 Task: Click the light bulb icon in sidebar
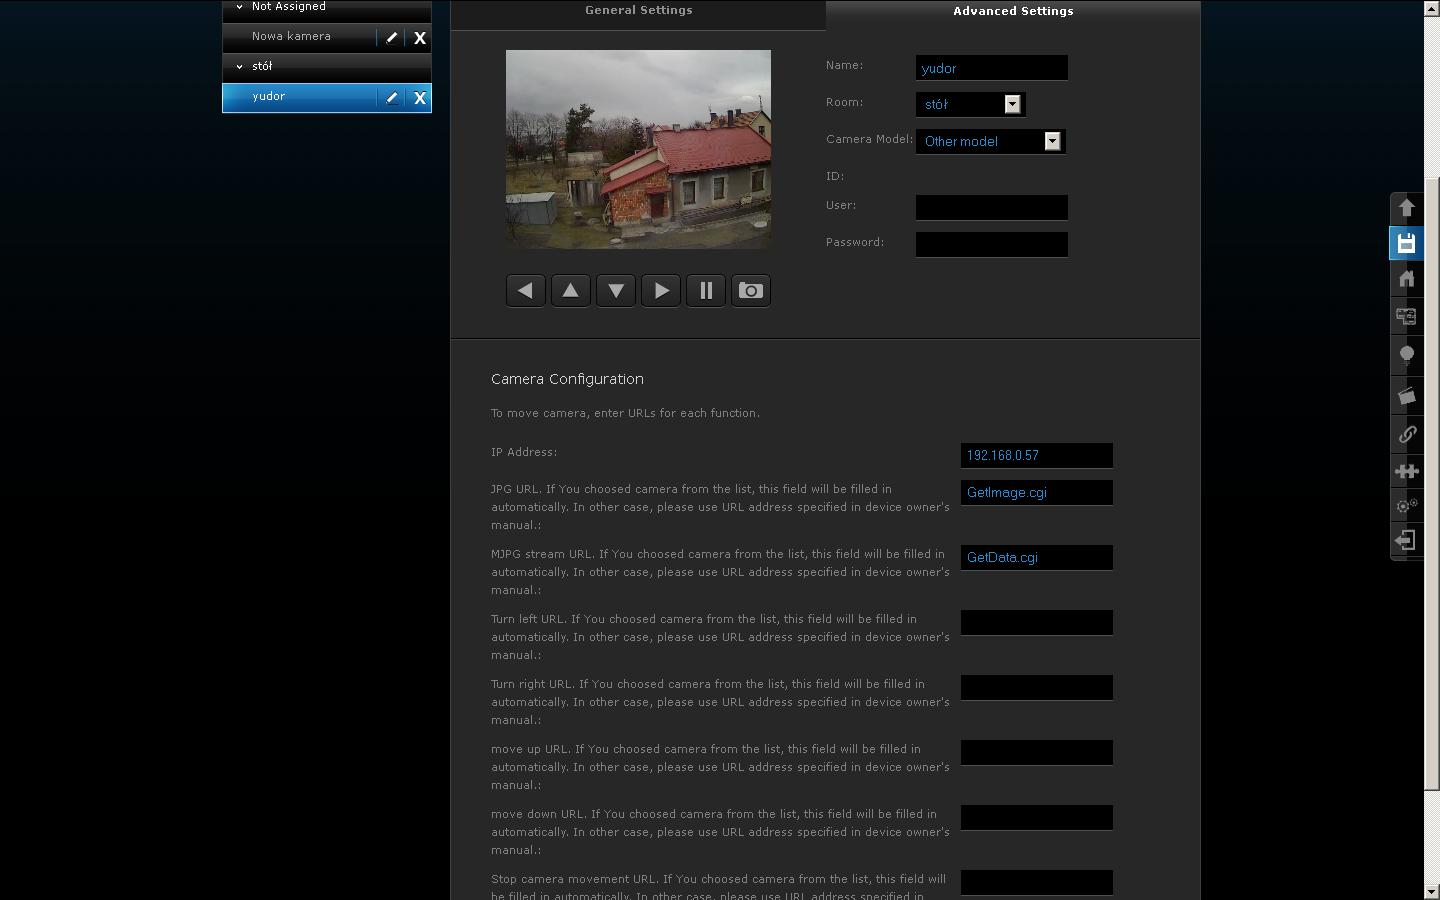pyautogui.click(x=1406, y=355)
